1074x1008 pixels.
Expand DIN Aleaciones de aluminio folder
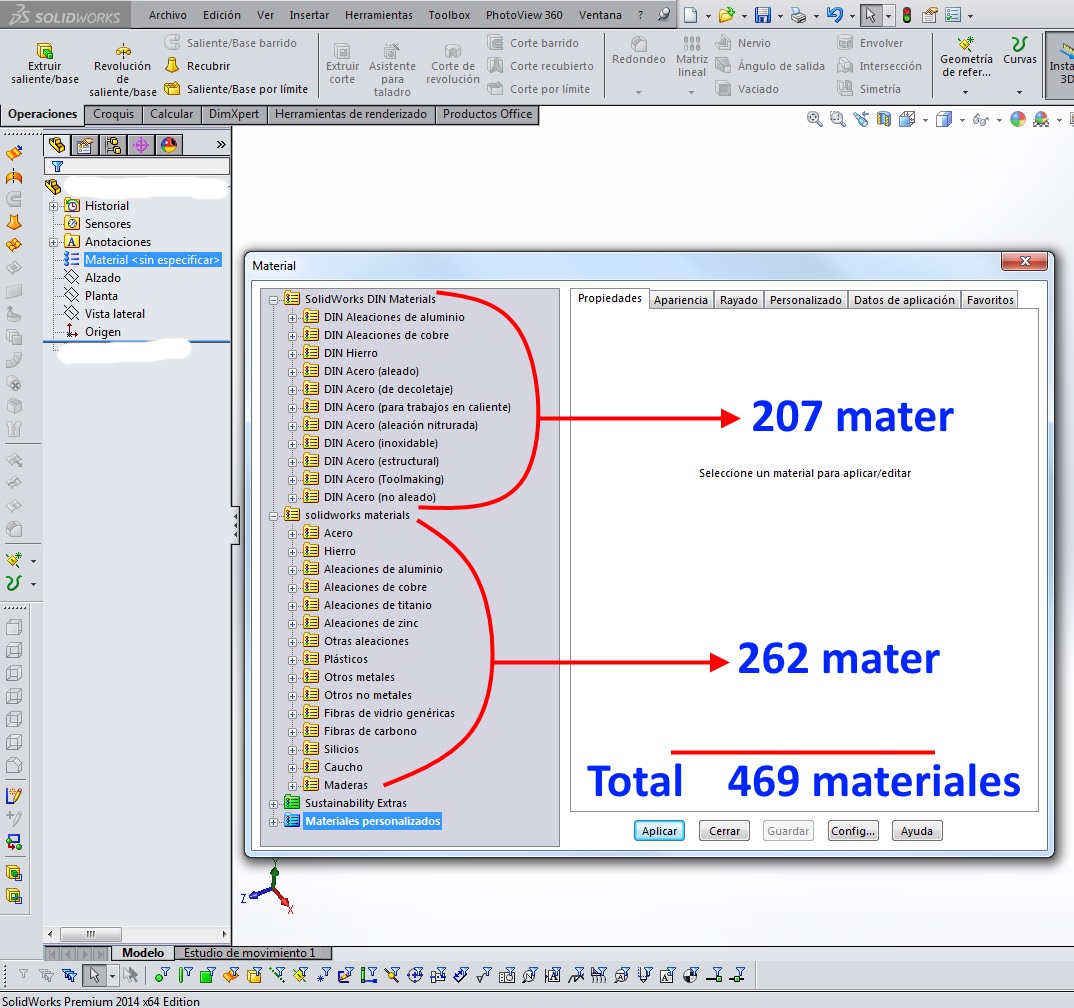coord(292,318)
